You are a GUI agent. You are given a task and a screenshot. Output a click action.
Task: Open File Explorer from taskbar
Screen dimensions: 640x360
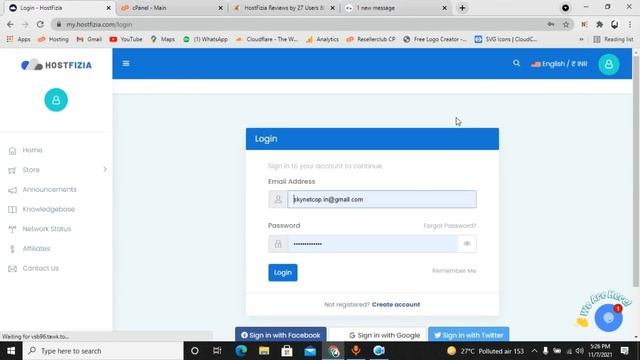(x=264, y=351)
